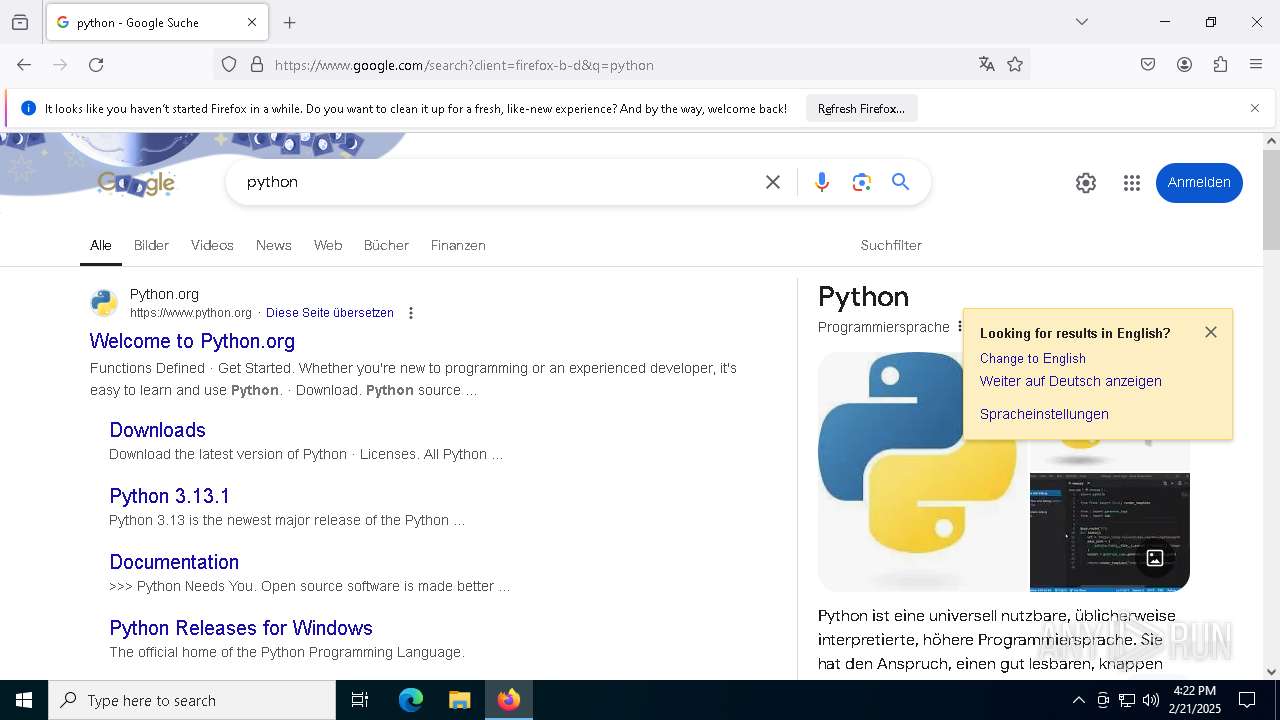The height and width of the screenshot is (720, 1280).
Task: Open the Suchfilter options
Action: click(891, 245)
